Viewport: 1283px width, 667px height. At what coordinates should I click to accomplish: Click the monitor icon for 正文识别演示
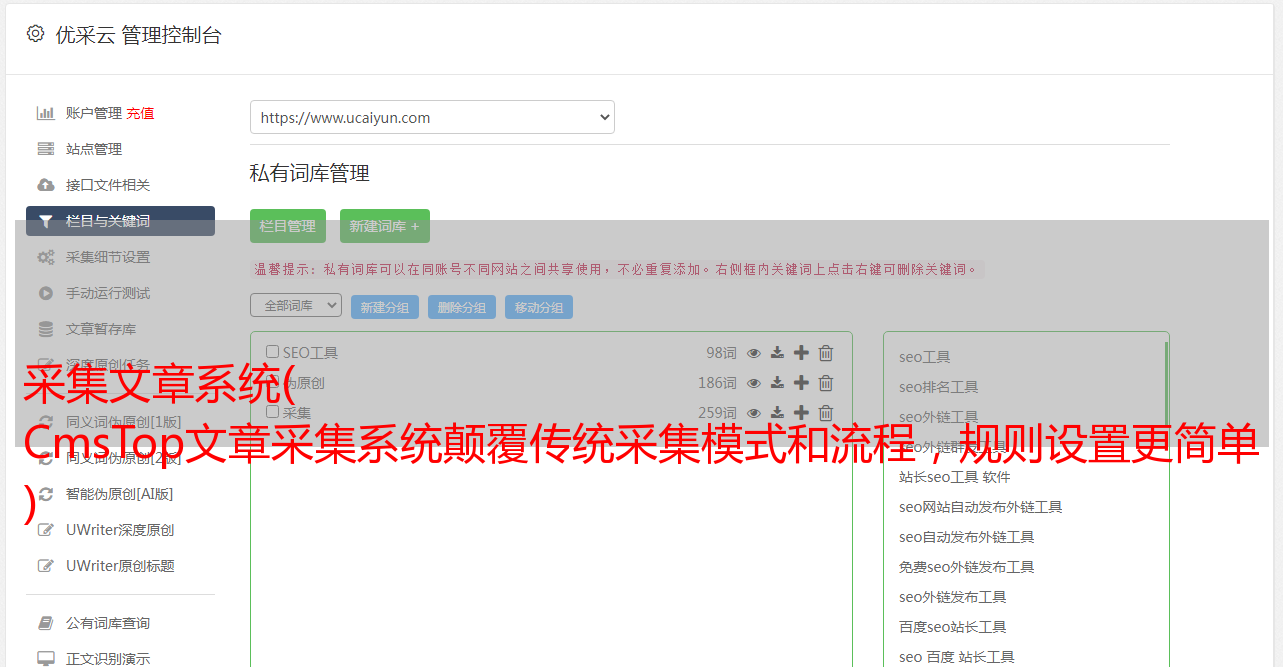point(46,659)
